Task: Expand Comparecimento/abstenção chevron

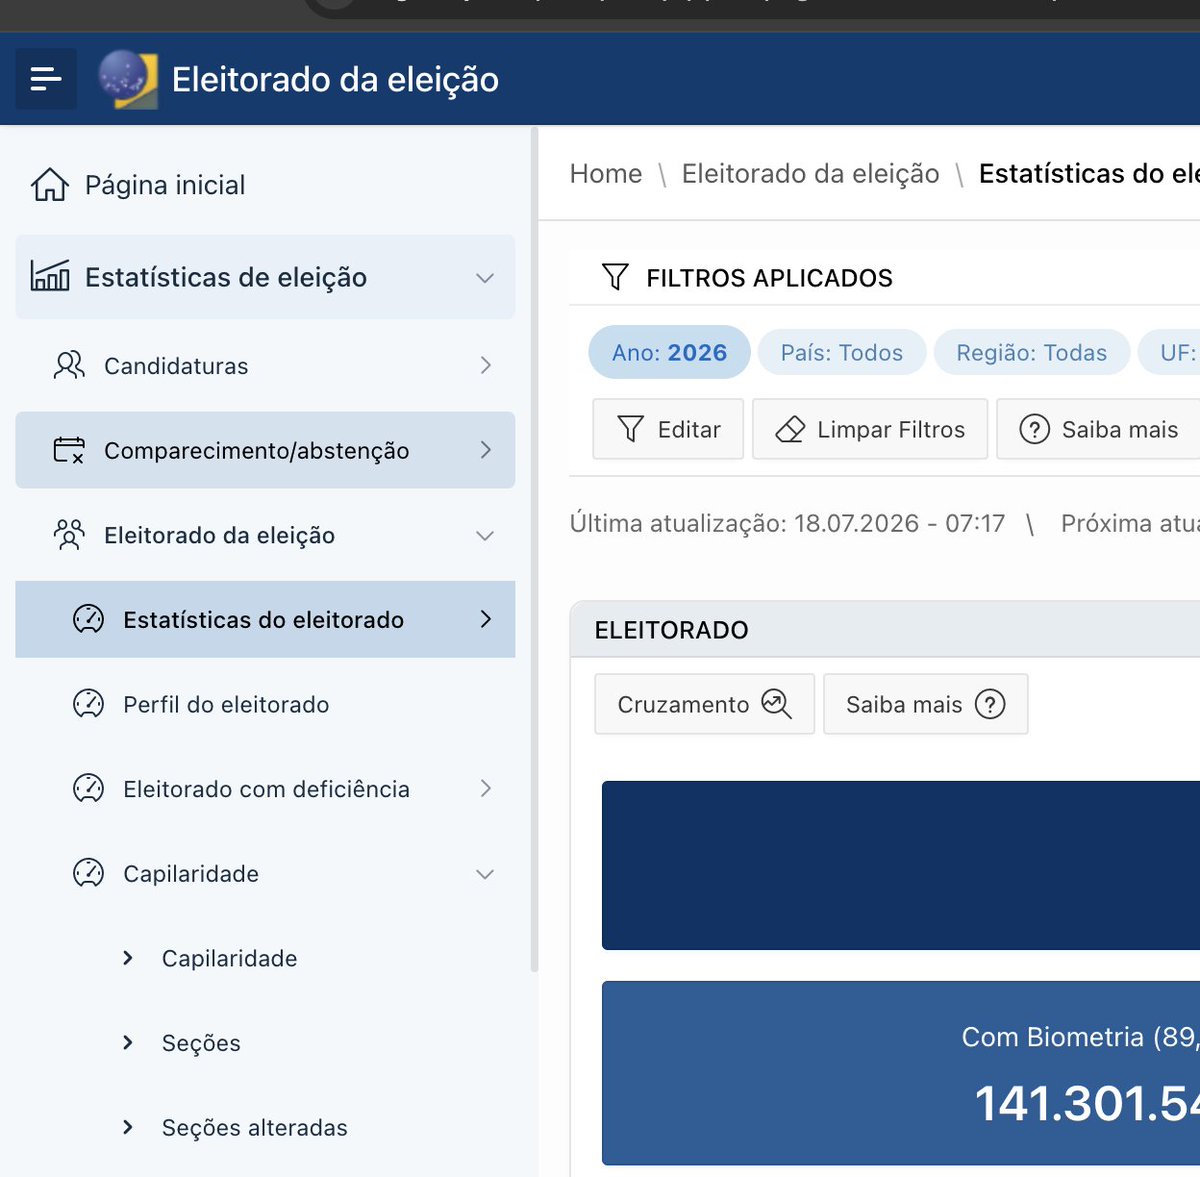Action: tap(486, 450)
